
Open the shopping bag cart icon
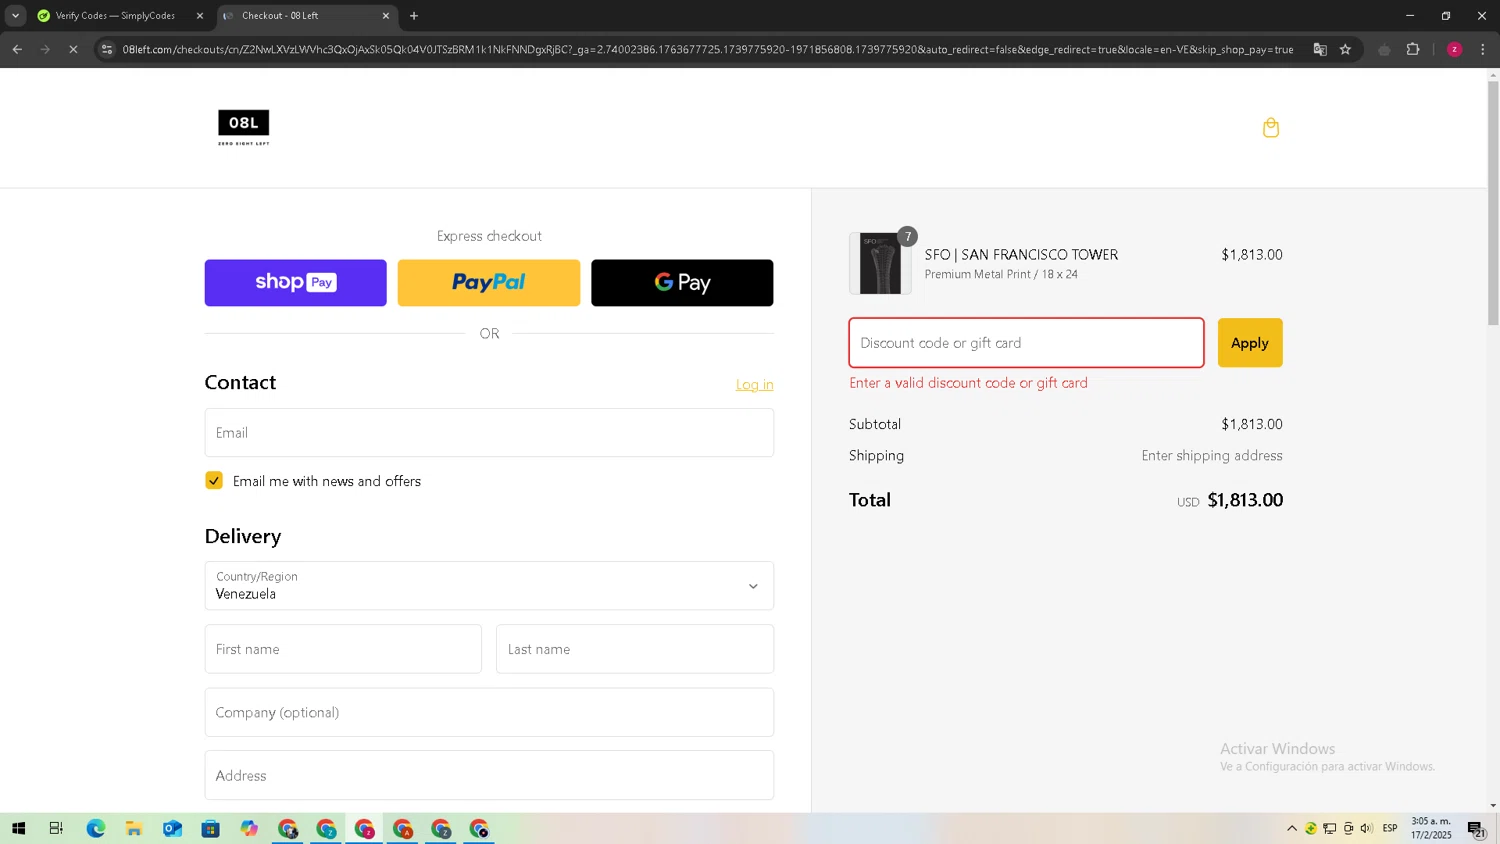(x=1271, y=128)
